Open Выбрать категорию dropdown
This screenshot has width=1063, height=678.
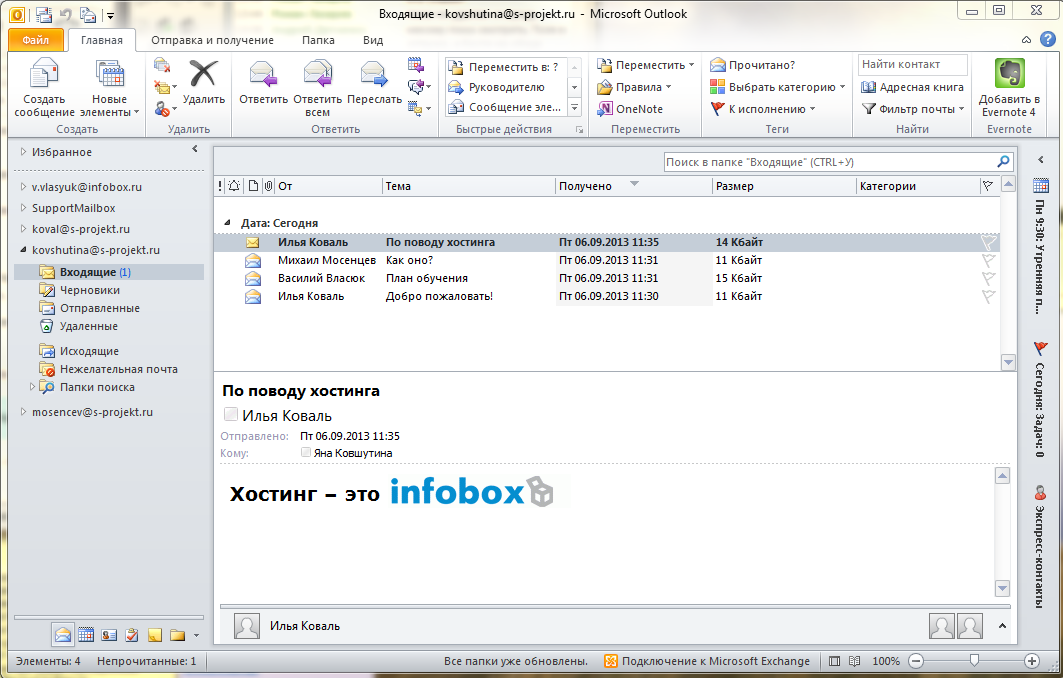pyautogui.click(x=778, y=87)
